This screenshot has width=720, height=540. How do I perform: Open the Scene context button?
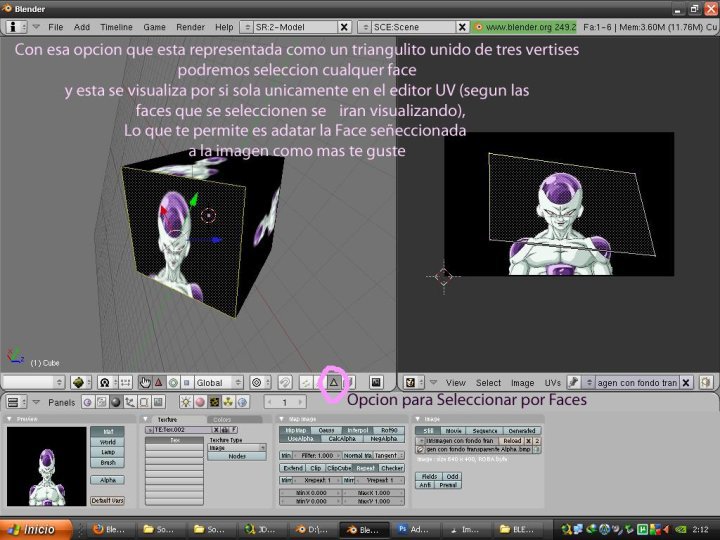click(x=158, y=402)
